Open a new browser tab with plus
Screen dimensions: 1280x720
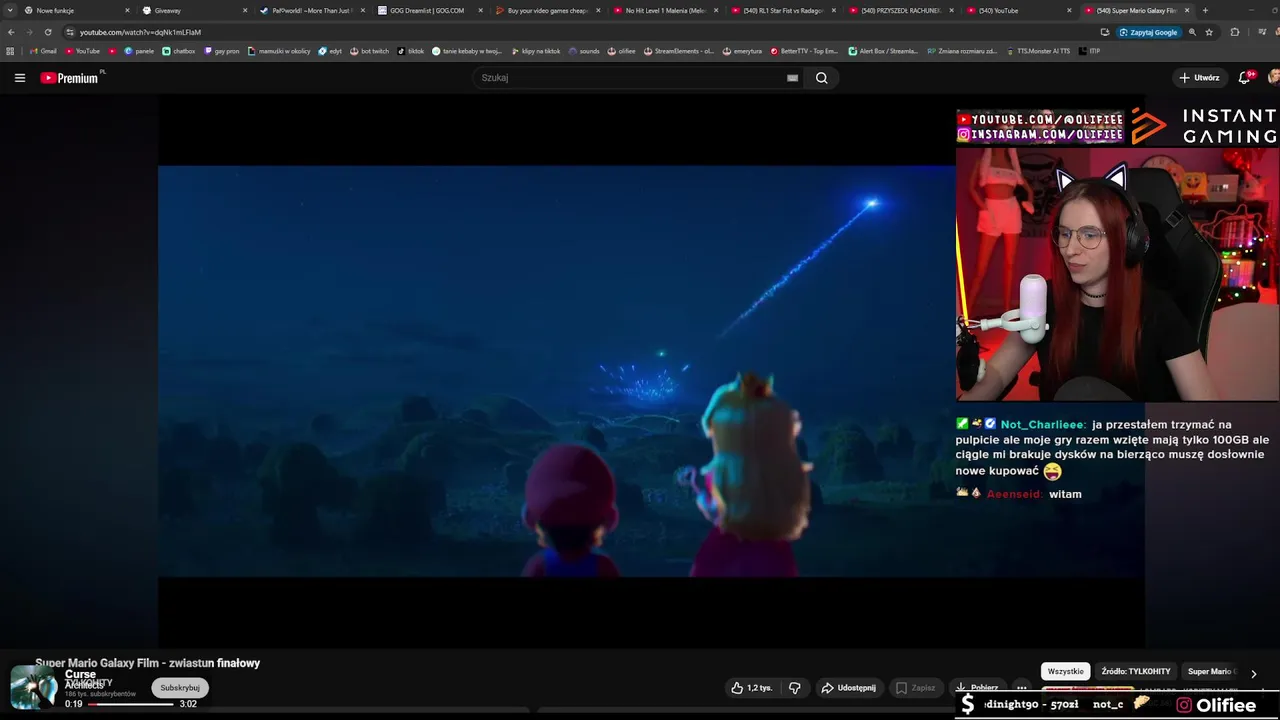pyautogui.click(x=1205, y=10)
